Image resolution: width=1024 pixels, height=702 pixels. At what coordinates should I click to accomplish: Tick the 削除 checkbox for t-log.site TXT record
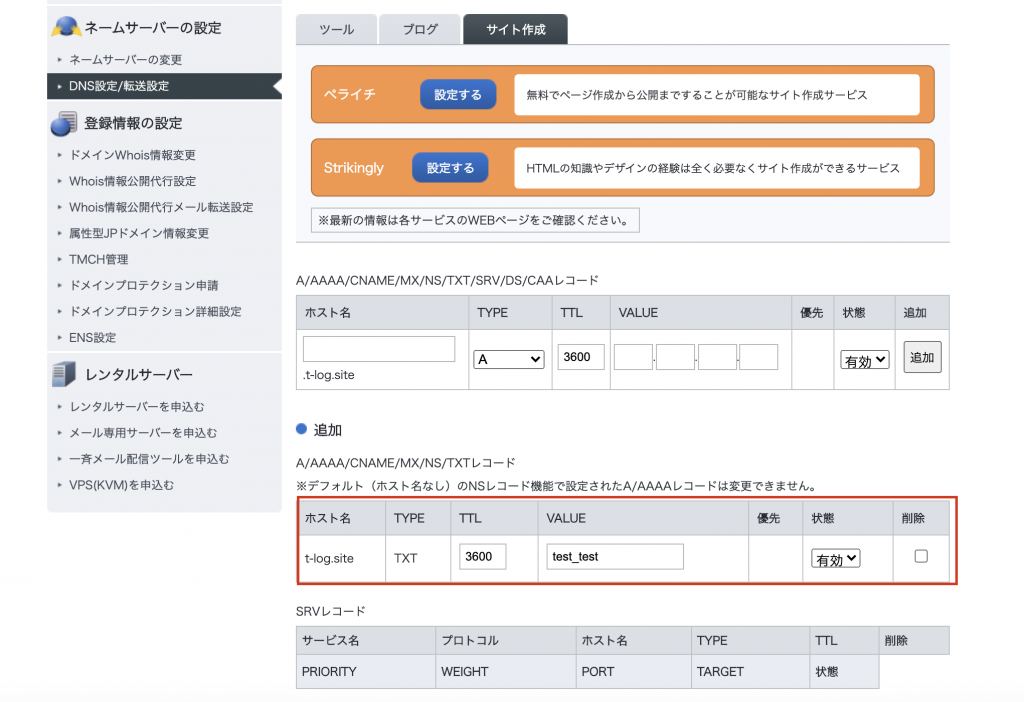click(921, 556)
